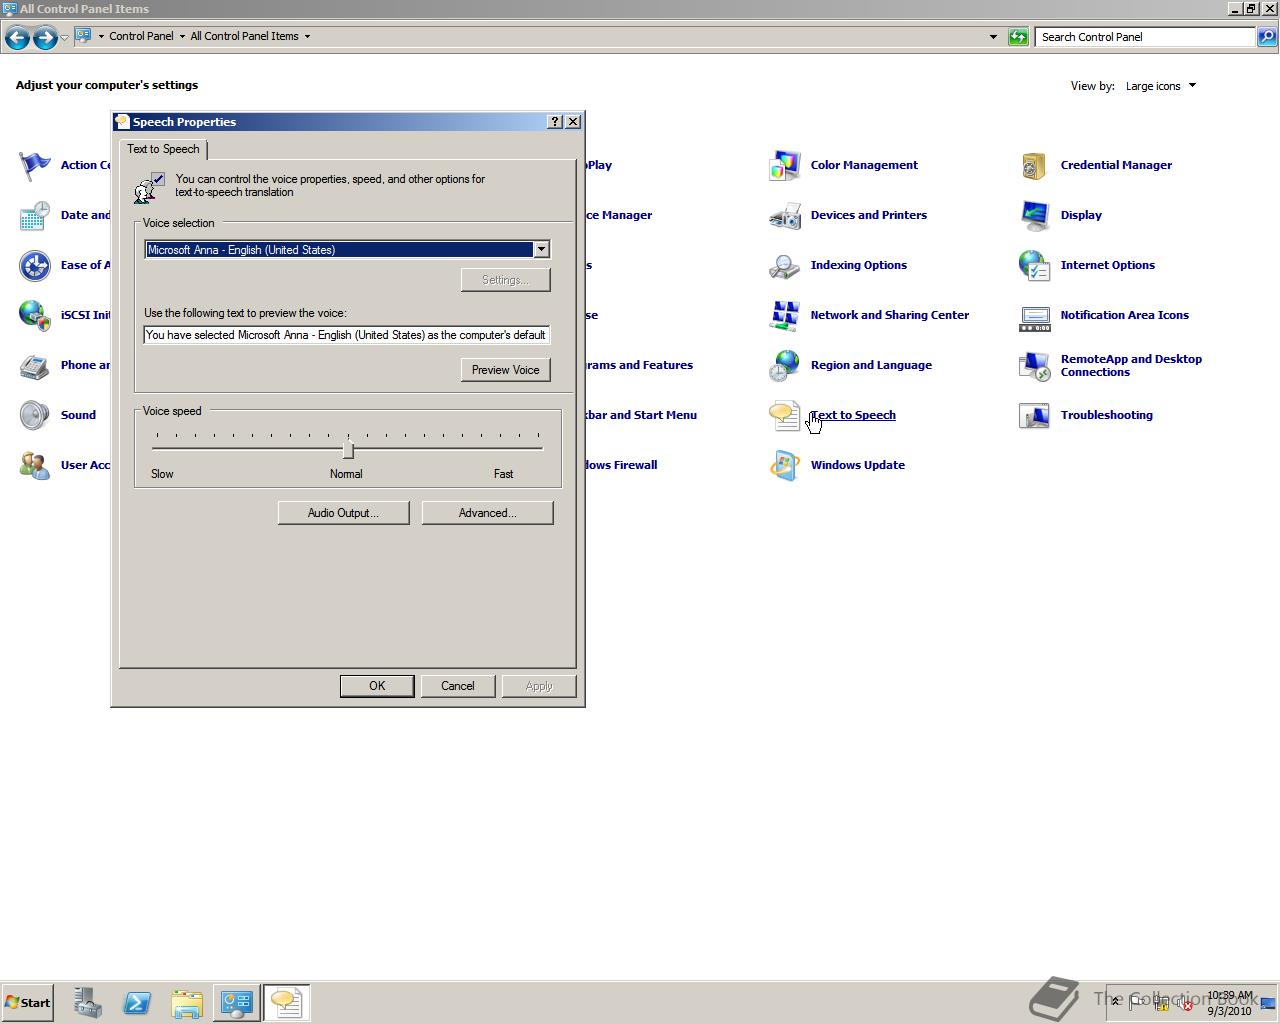Viewport: 1280px width, 1024px height.
Task: Click the Voice speed slider thumb
Action: (348, 450)
